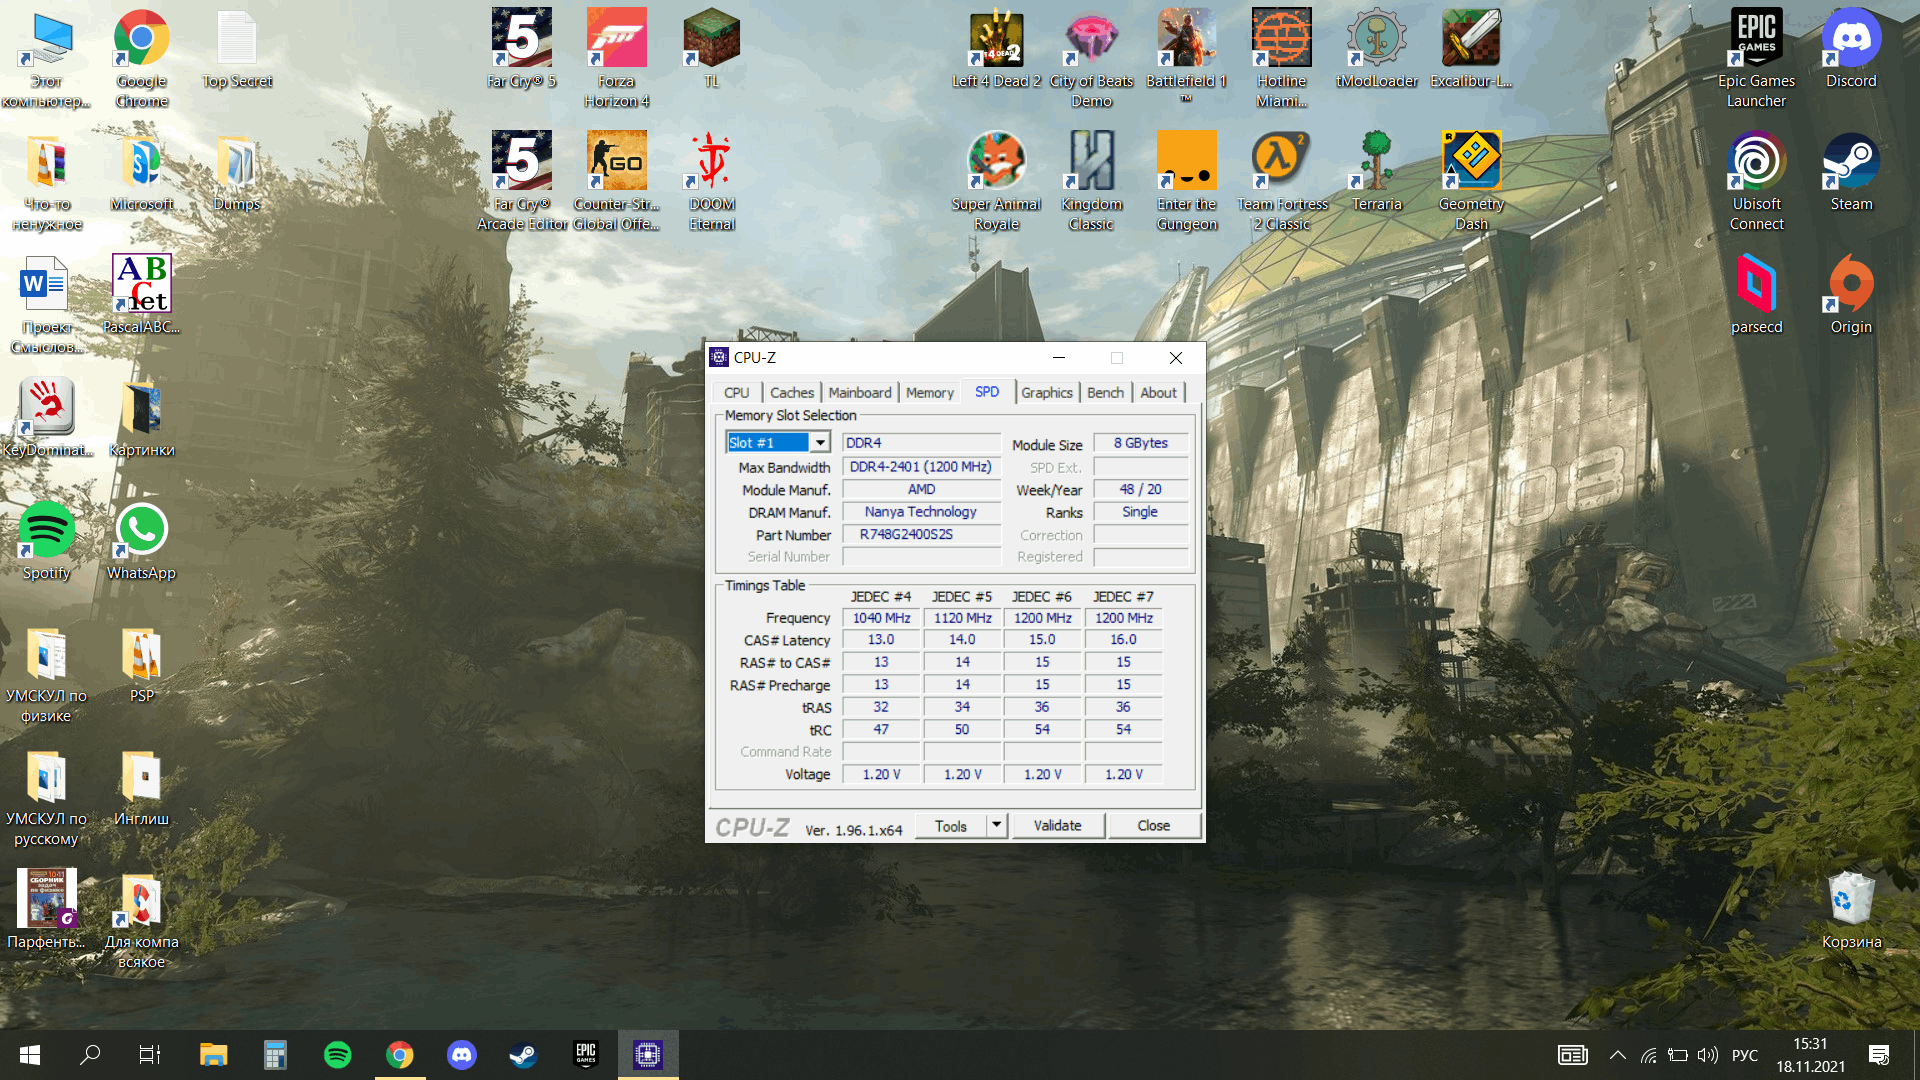Show hidden tray icons chevron

pyautogui.click(x=1617, y=1055)
